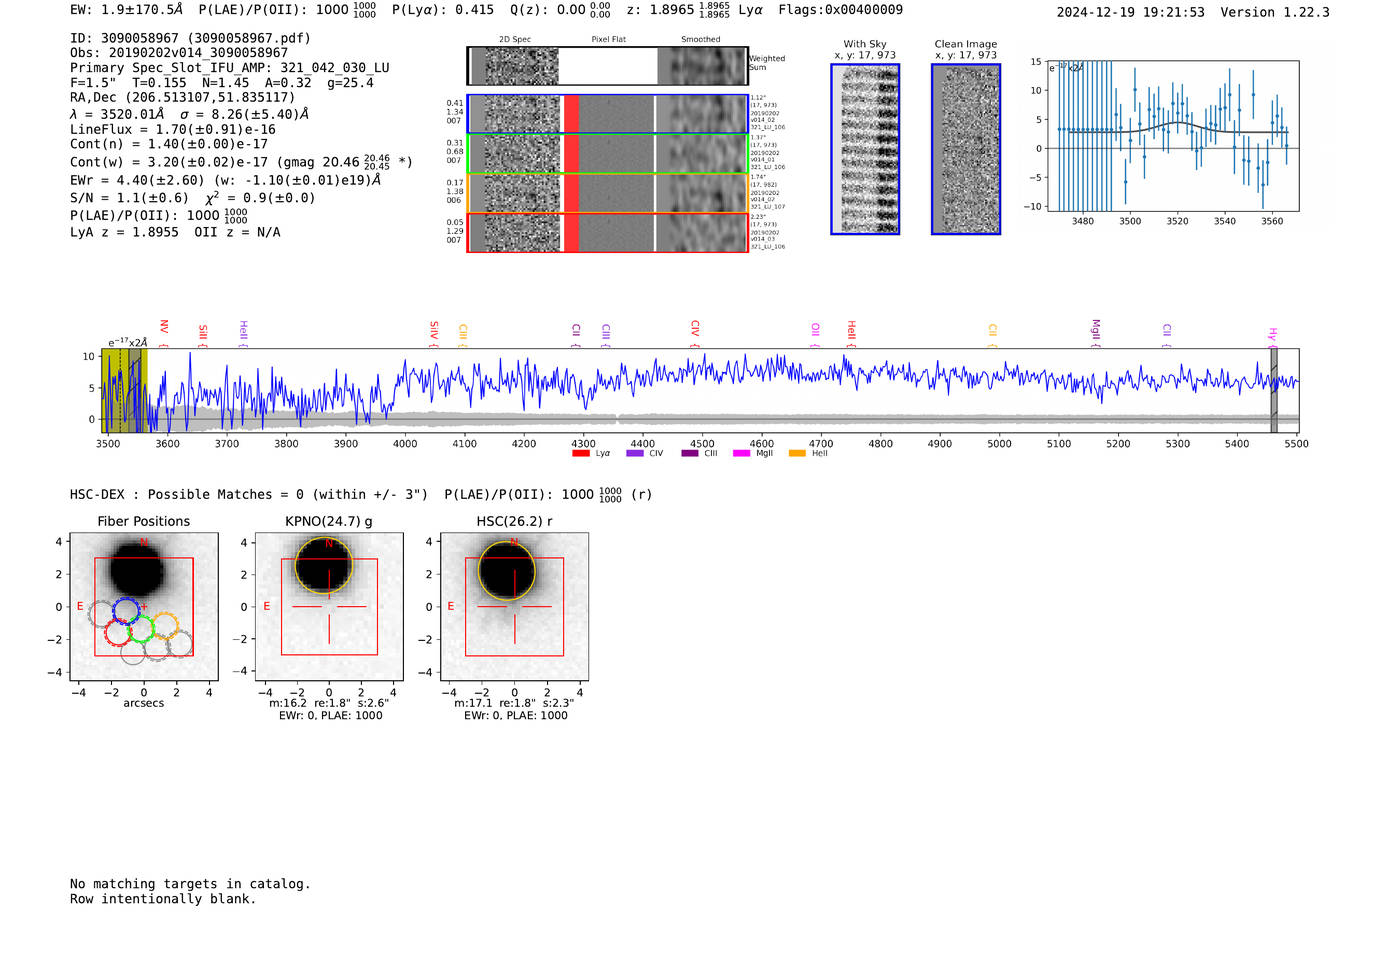
Task: Click the dark purple CIII legend swatch
Action: (689, 453)
